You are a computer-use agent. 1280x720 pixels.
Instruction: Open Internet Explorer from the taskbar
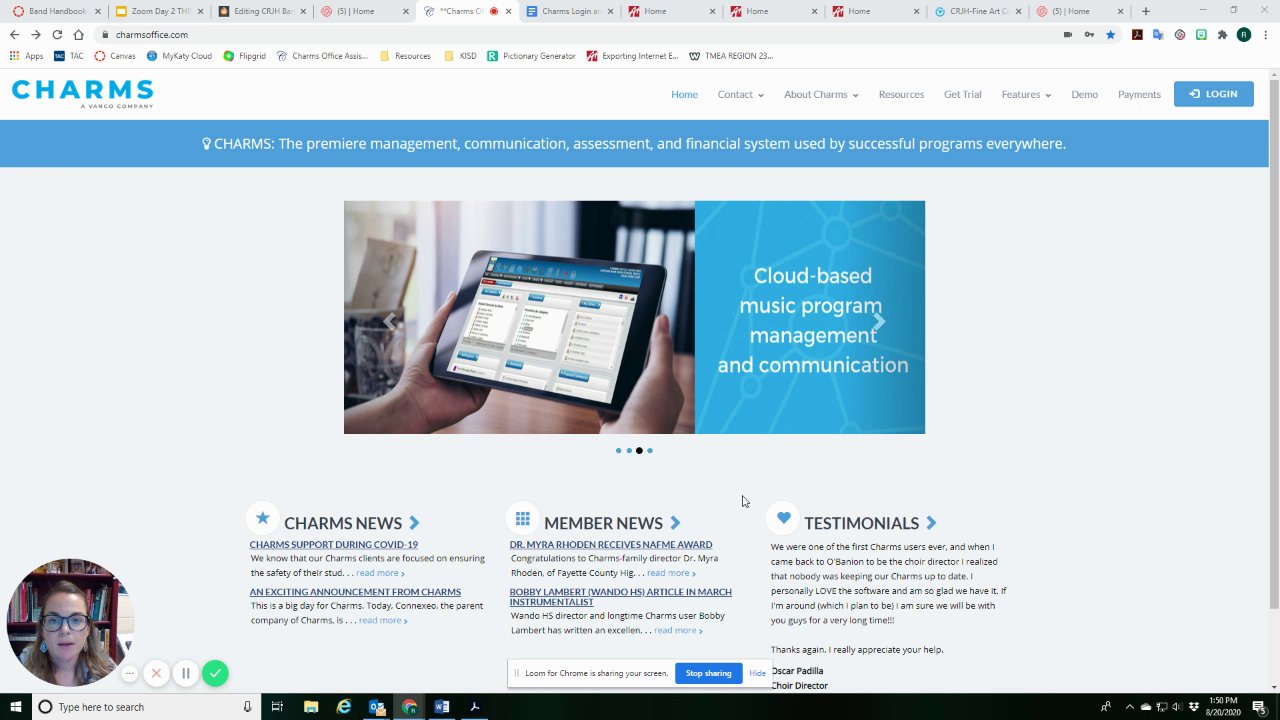344,707
